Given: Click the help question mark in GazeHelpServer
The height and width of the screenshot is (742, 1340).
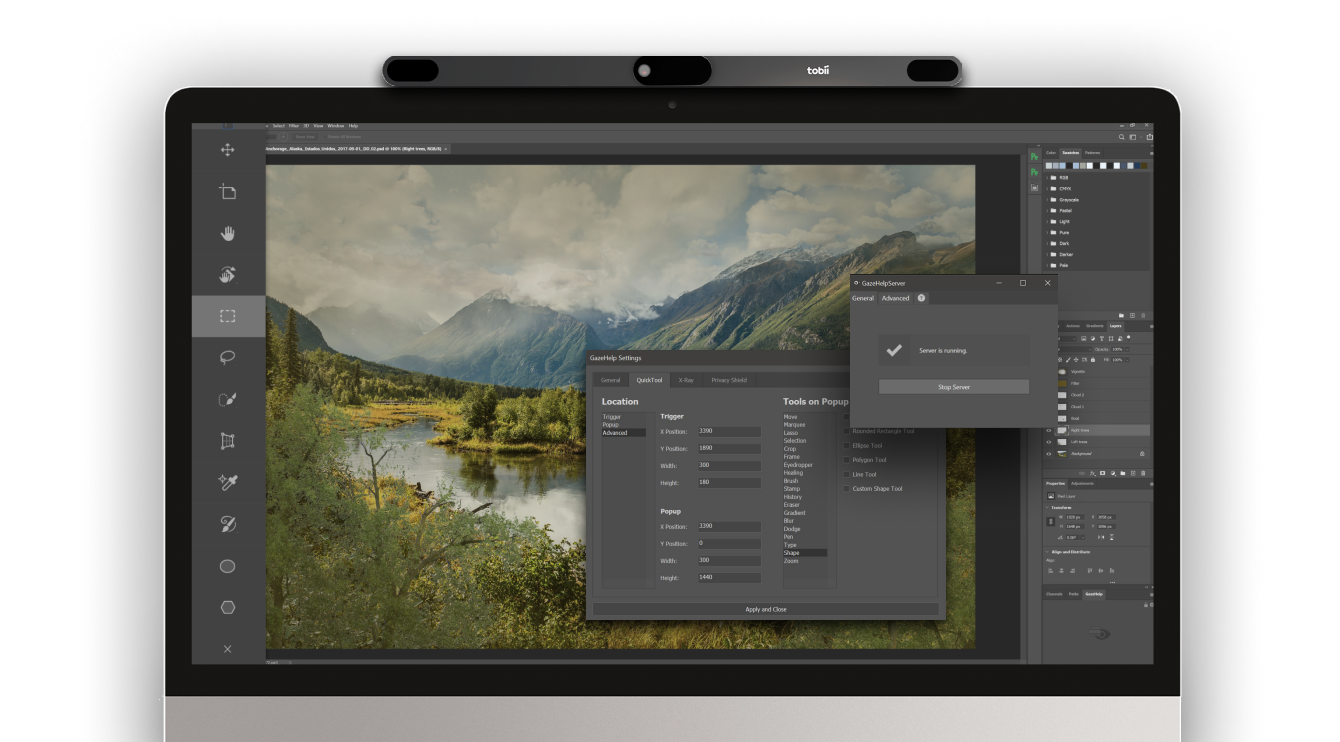Looking at the screenshot, I should (x=921, y=298).
